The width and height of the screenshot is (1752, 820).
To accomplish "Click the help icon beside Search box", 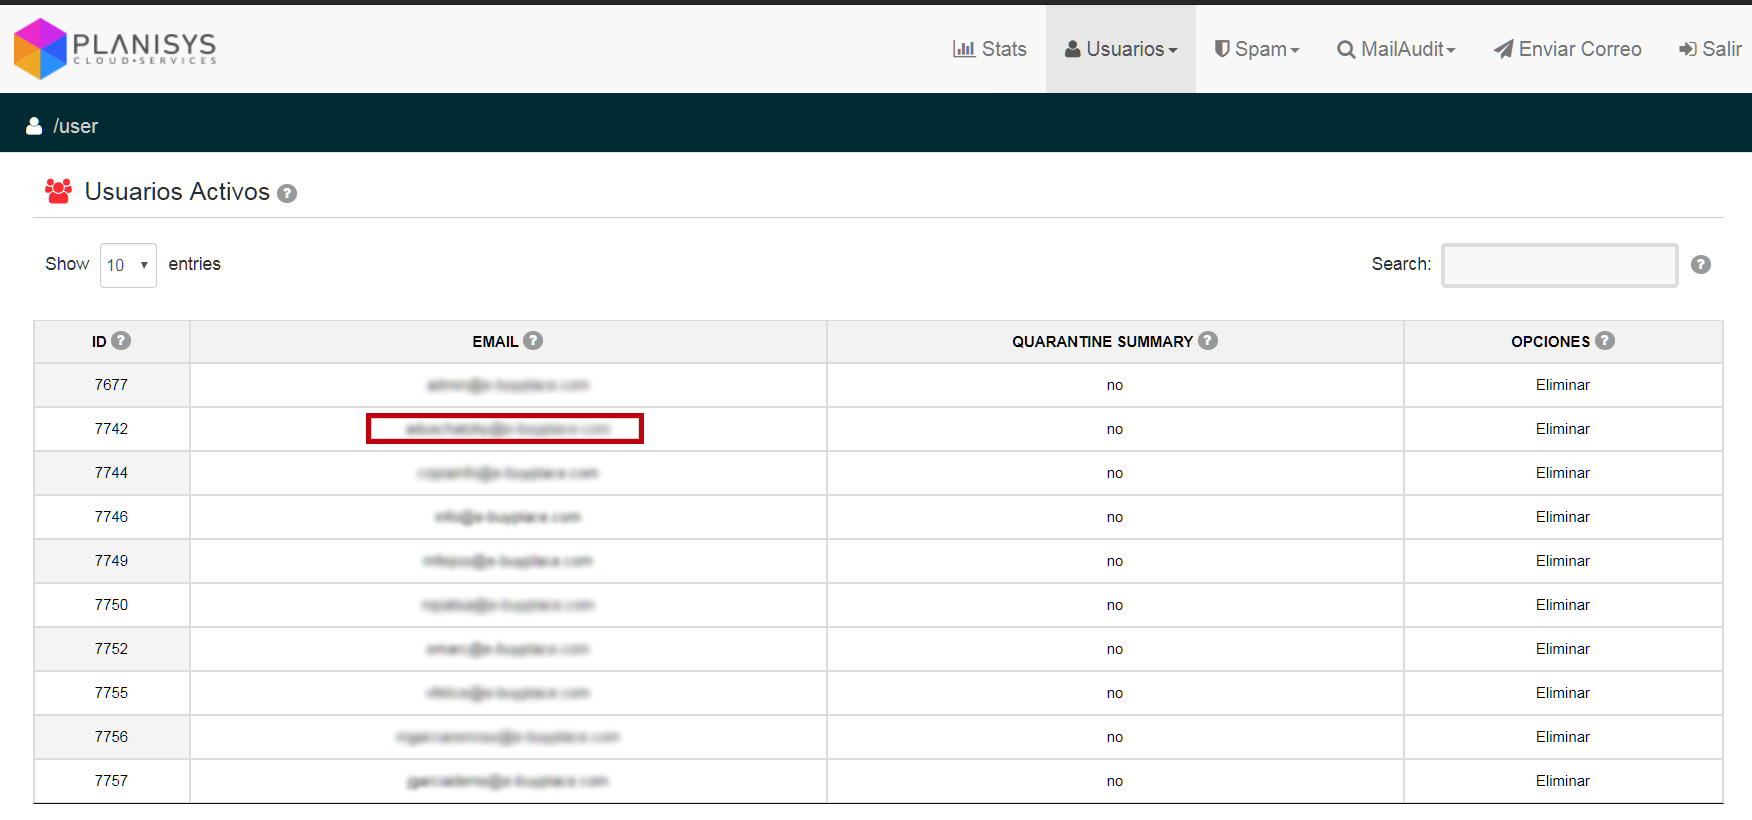I will click(1700, 265).
